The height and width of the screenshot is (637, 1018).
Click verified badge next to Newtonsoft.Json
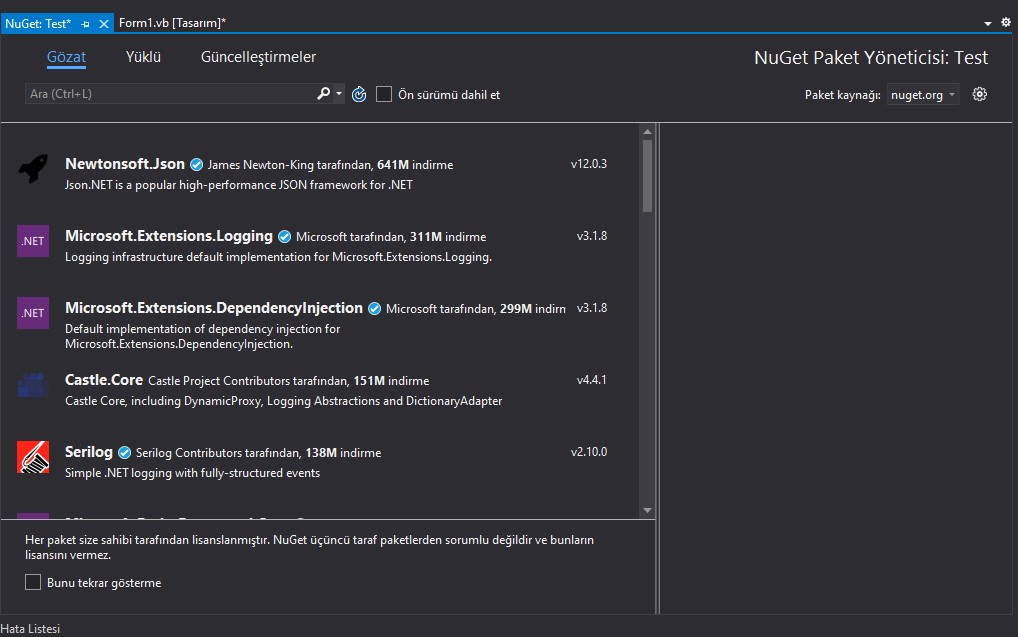196,165
